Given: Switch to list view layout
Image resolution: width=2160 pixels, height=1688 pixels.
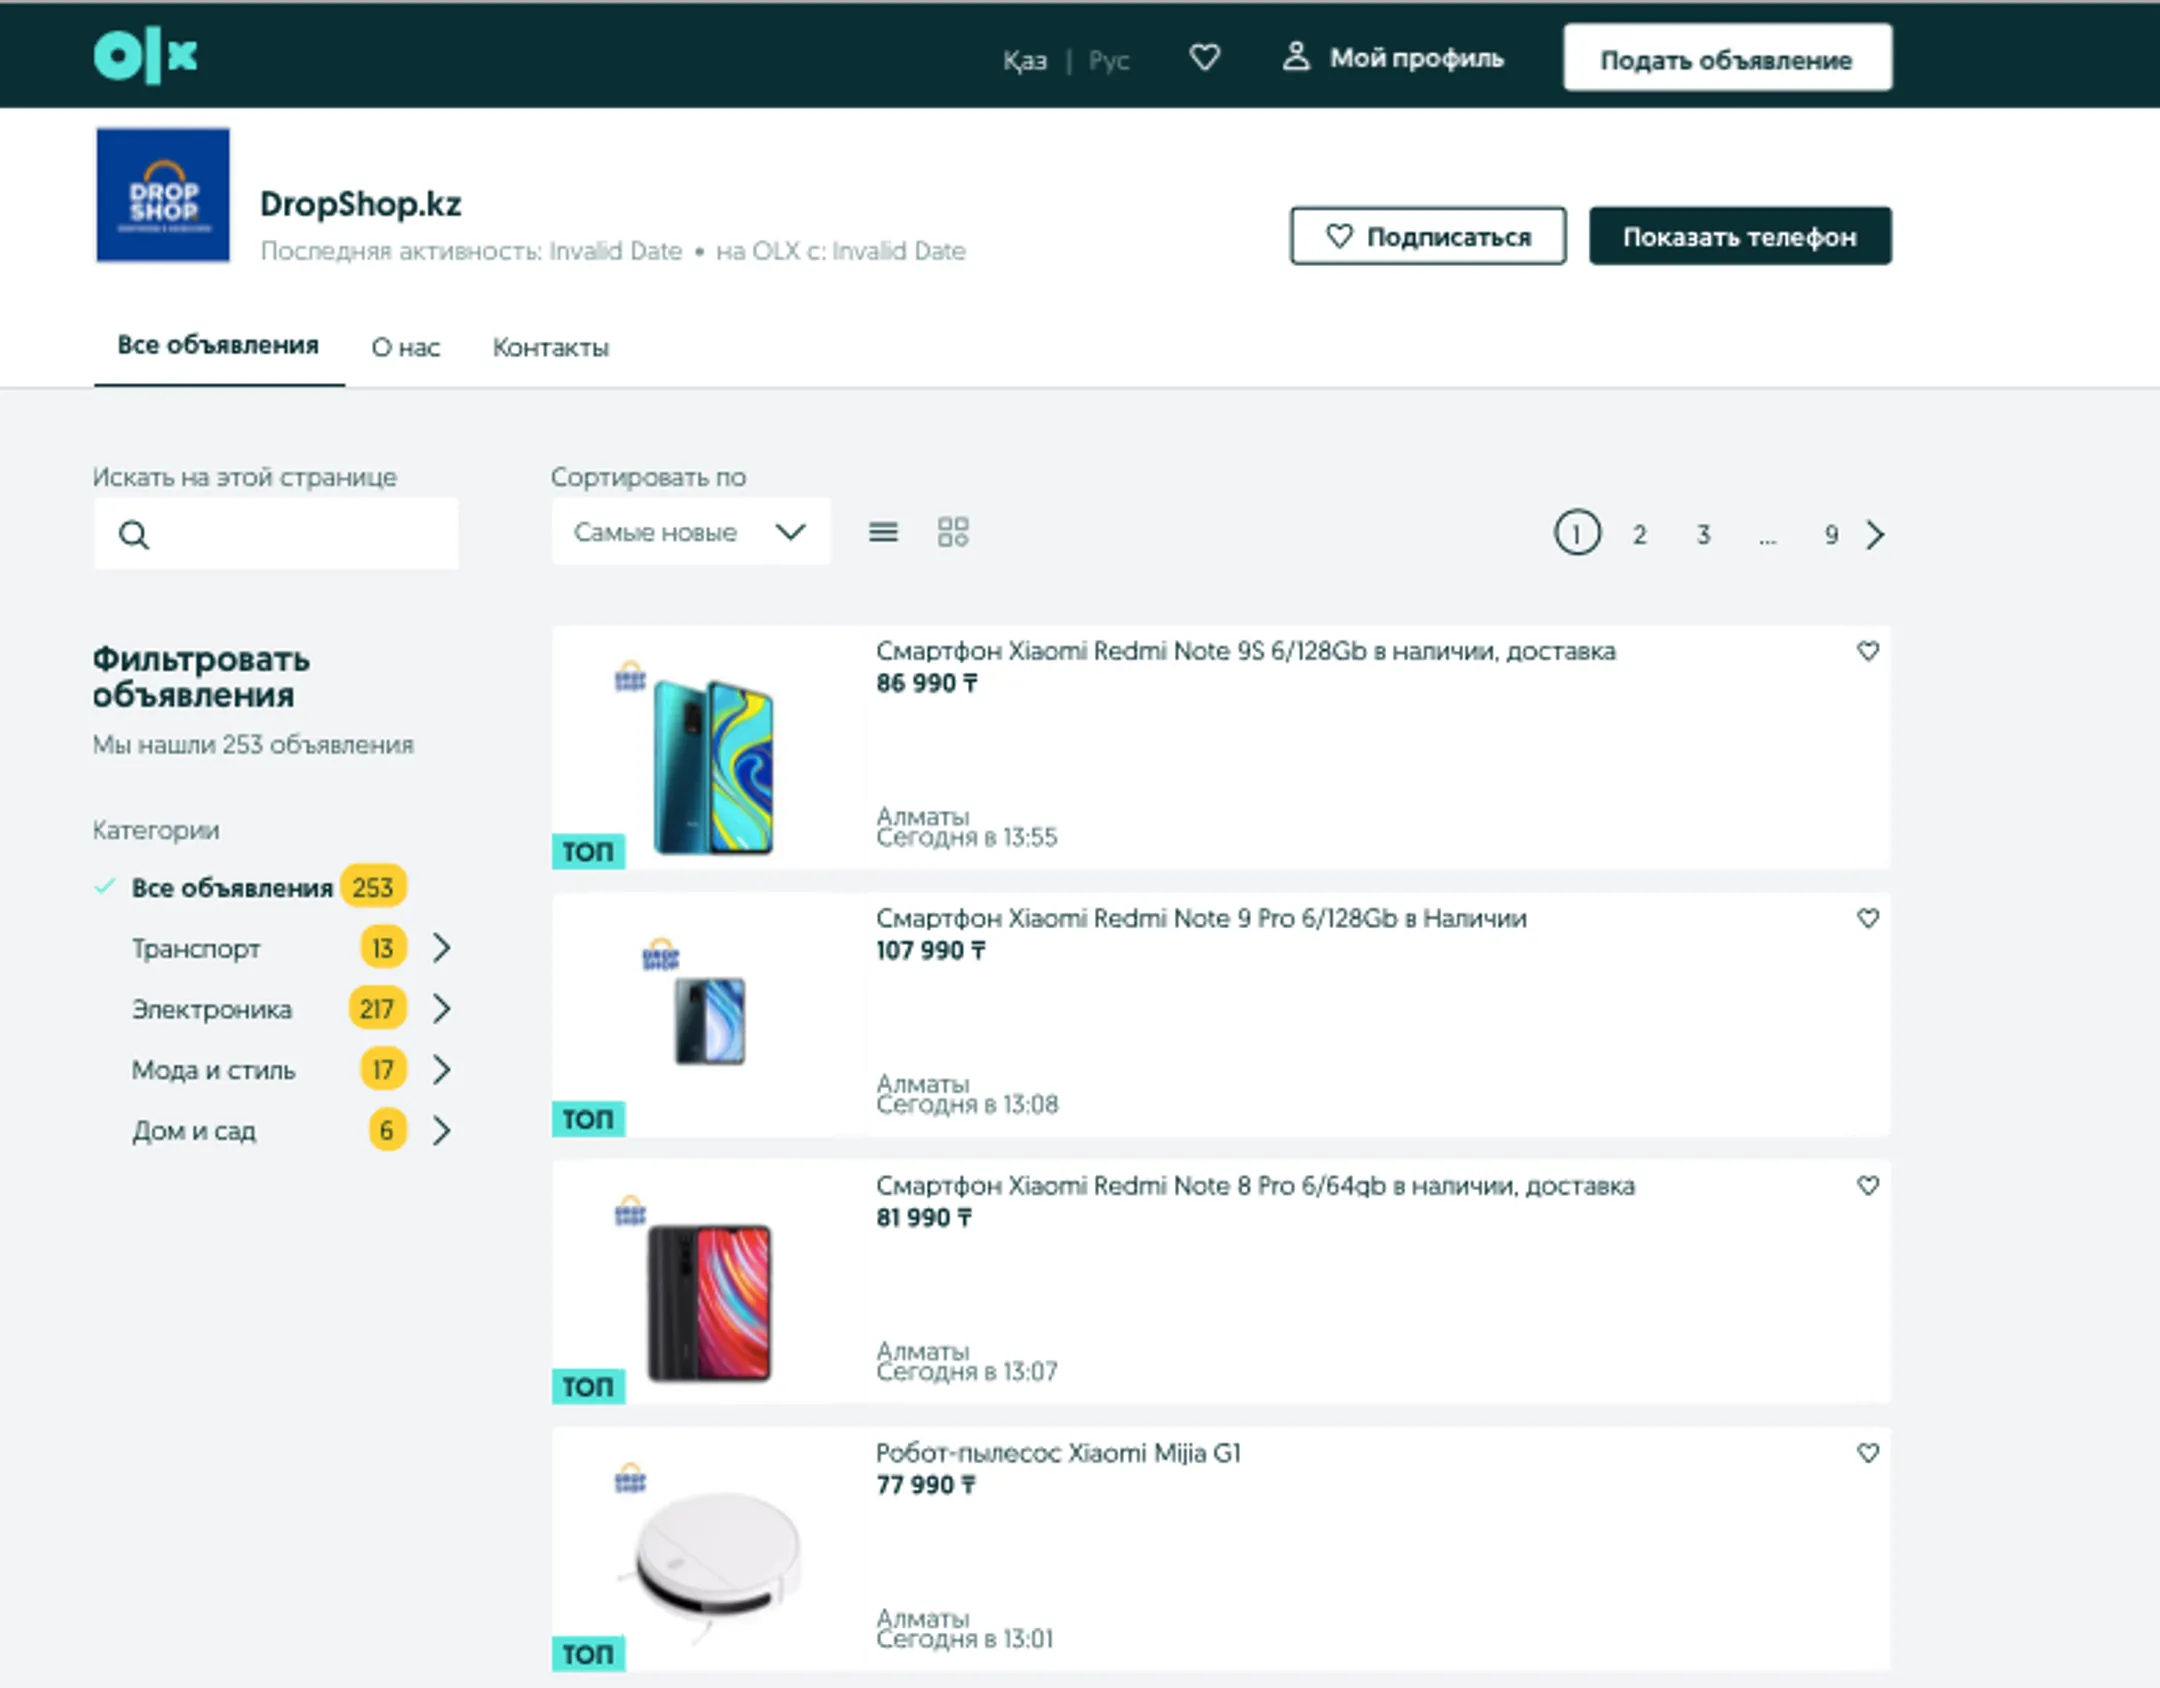Looking at the screenshot, I should (x=883, y=532).
